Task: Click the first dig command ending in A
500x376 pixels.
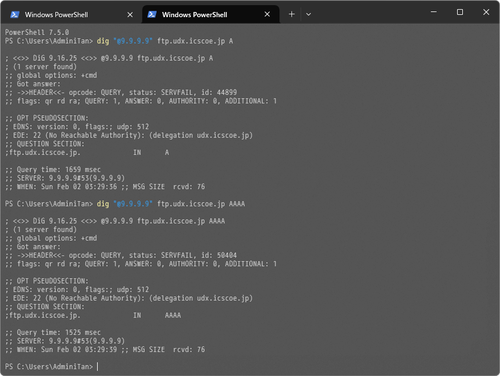Action: (119, 41)
